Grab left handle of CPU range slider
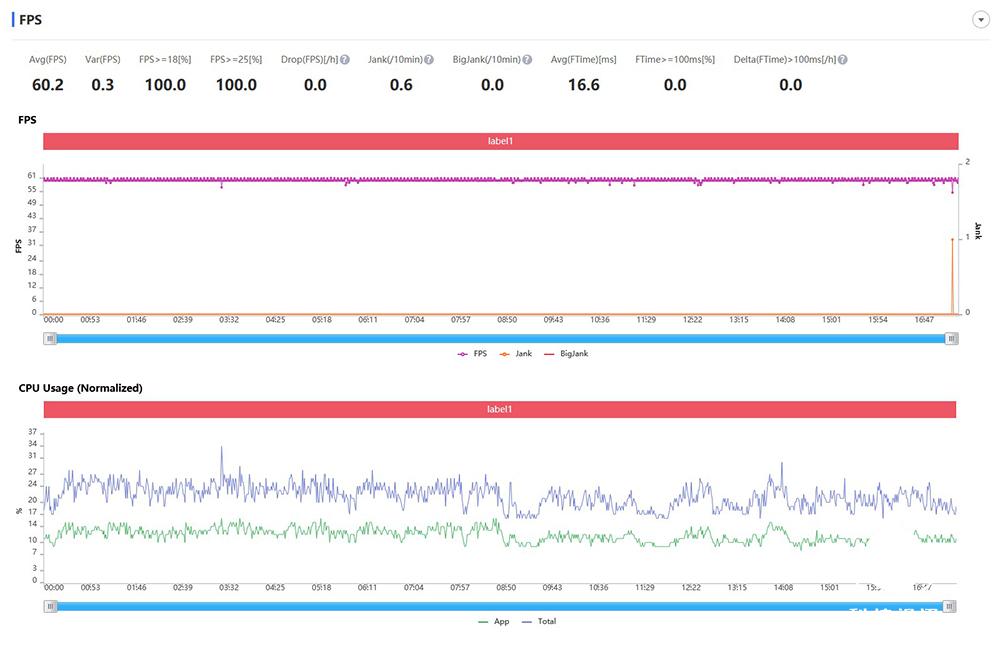The height and width of the screenshot is (661, 1000). pyautogui.click(x=50, y=607)
